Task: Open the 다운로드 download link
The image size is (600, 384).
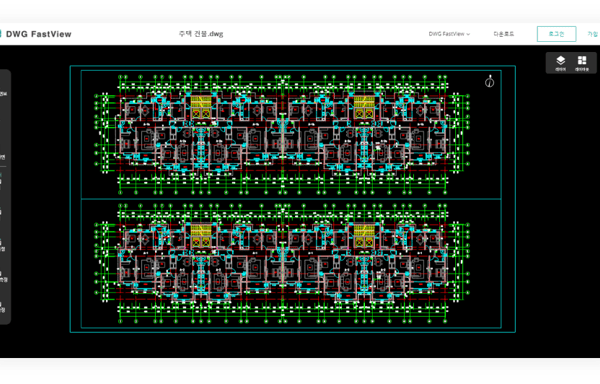Action: 504,34
